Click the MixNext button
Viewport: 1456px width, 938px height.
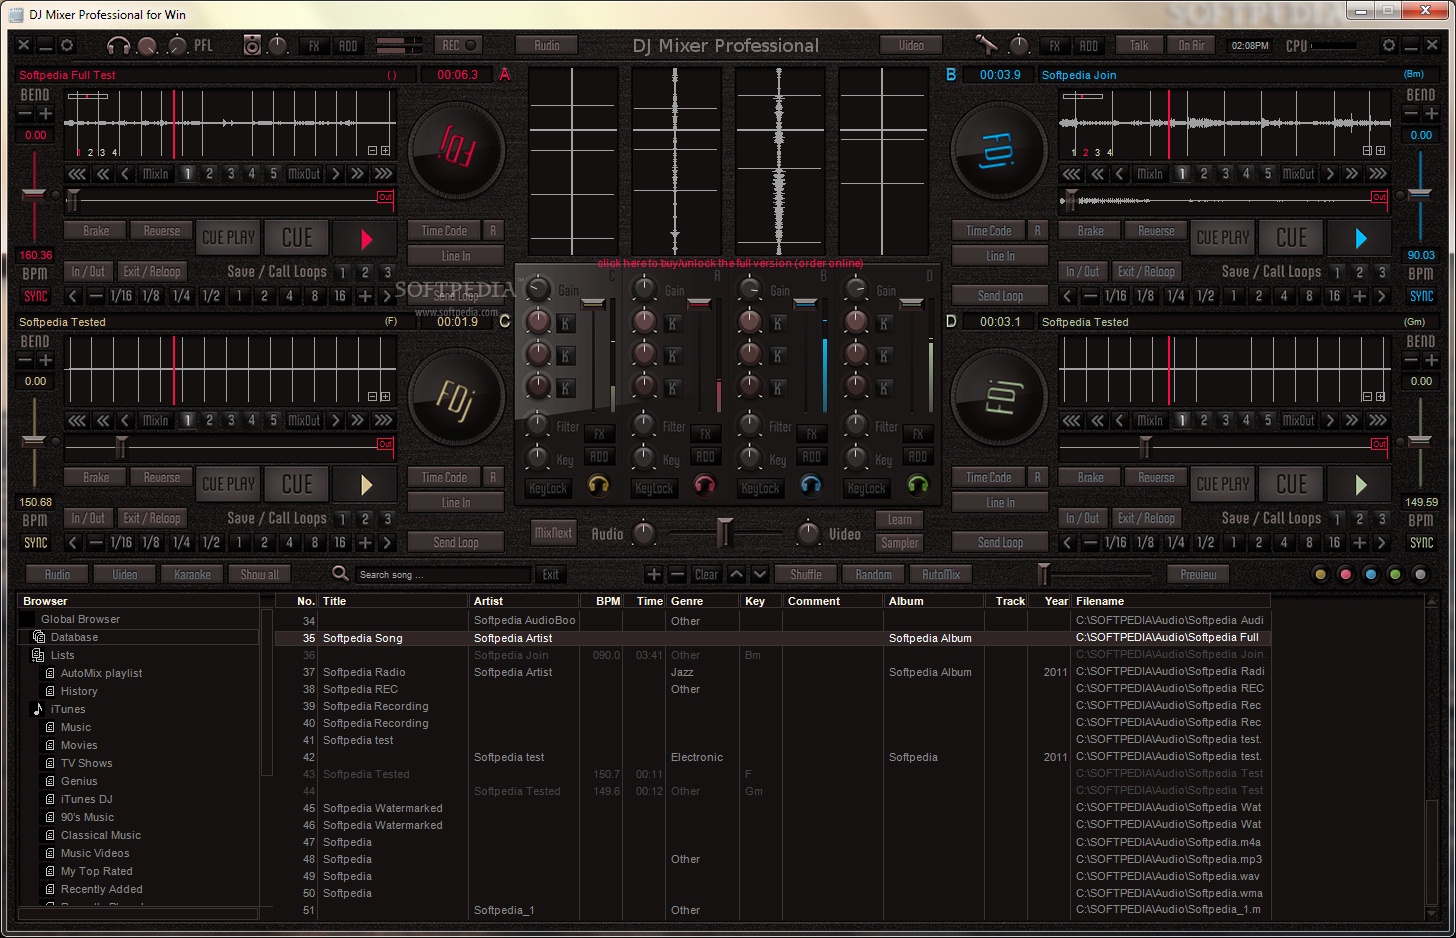553,532
